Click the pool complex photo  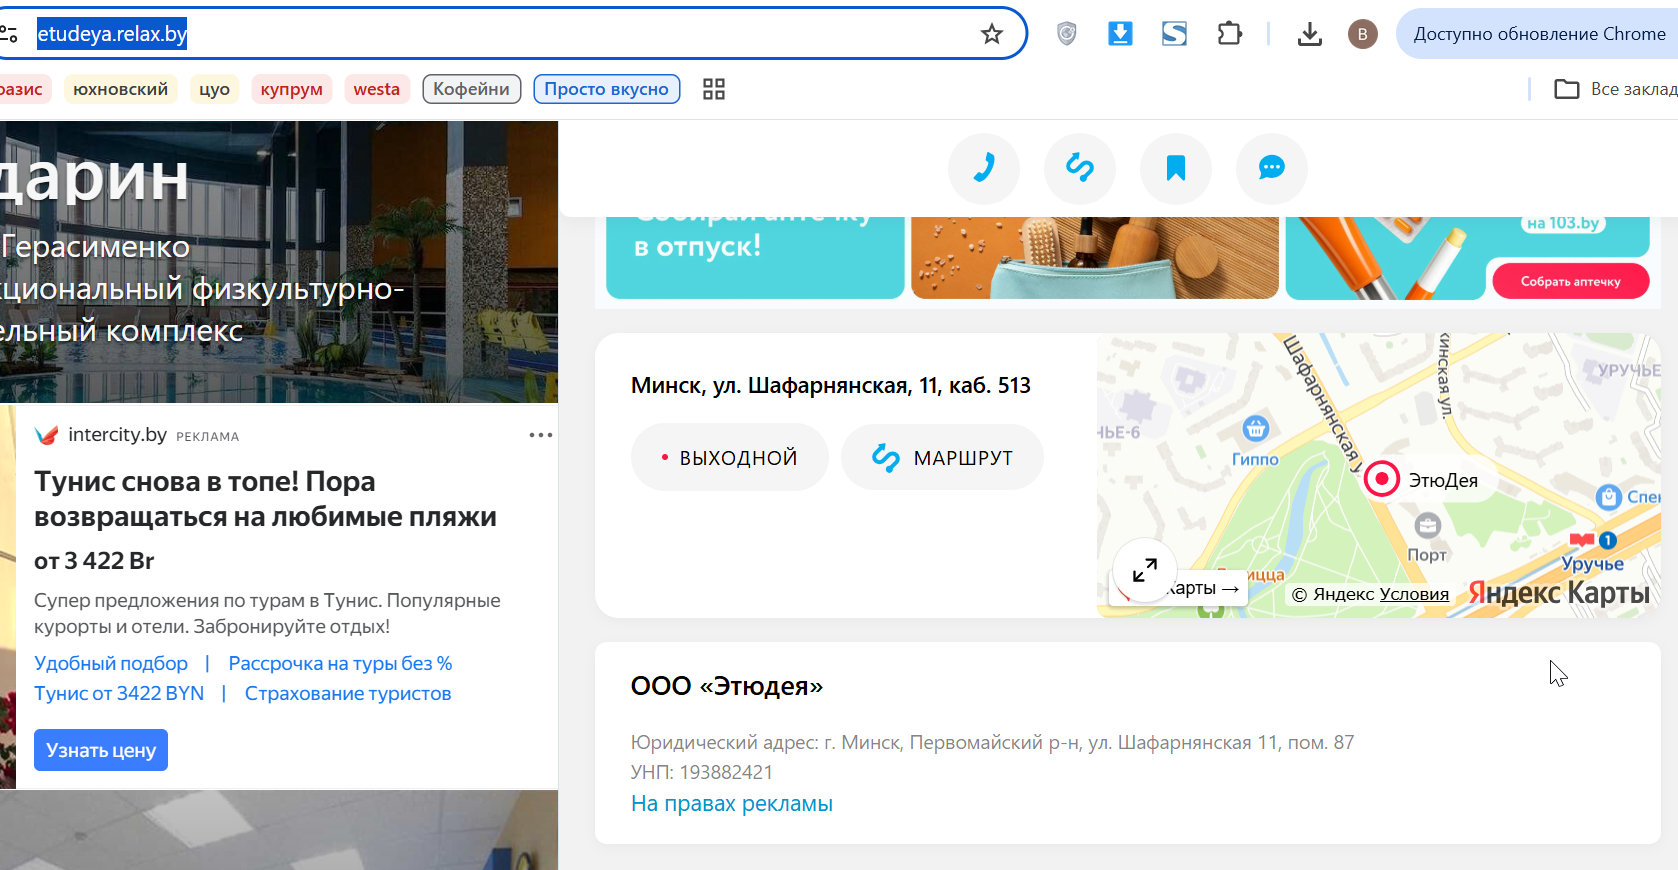(x=279, y=262)
